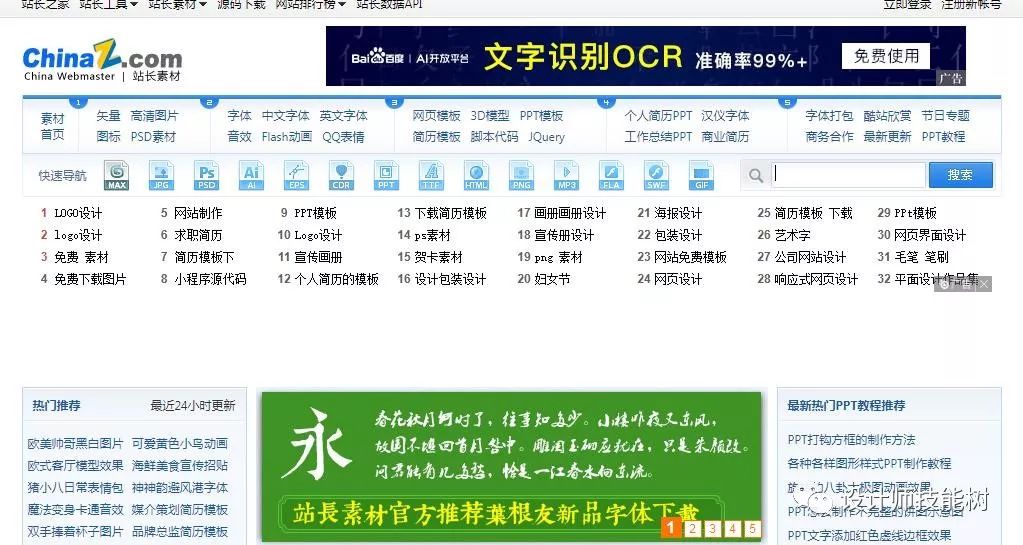
Task: Select the HTML file type icon
Action: tap(476, 175)
